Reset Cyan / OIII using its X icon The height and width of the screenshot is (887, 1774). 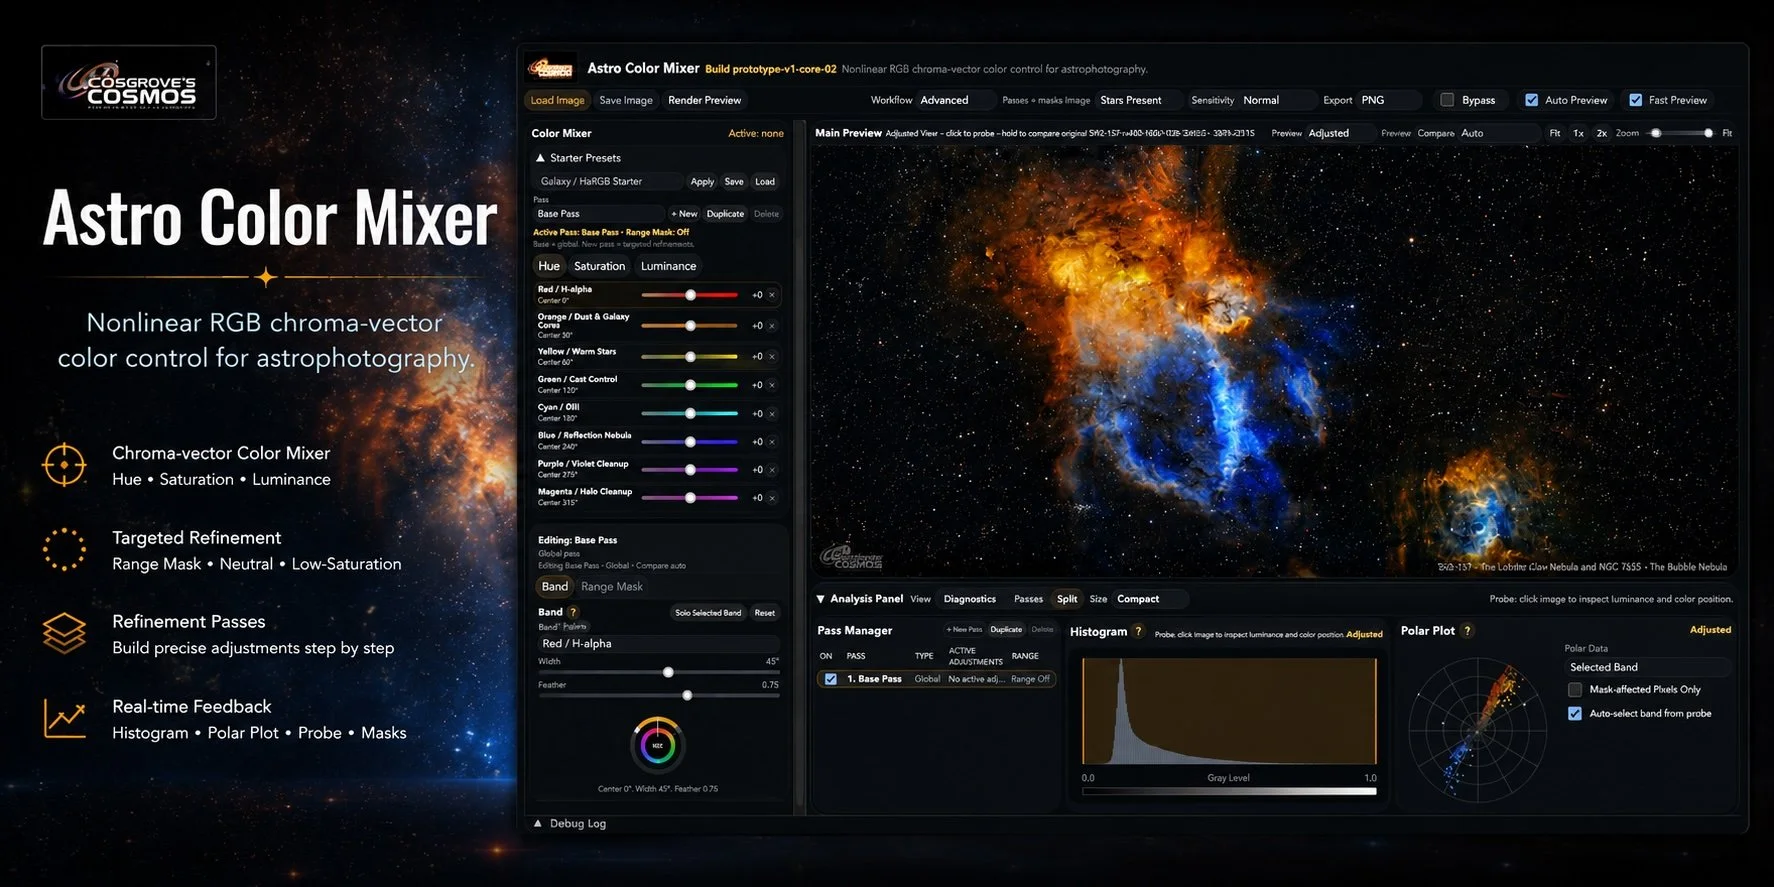point(772,414)
